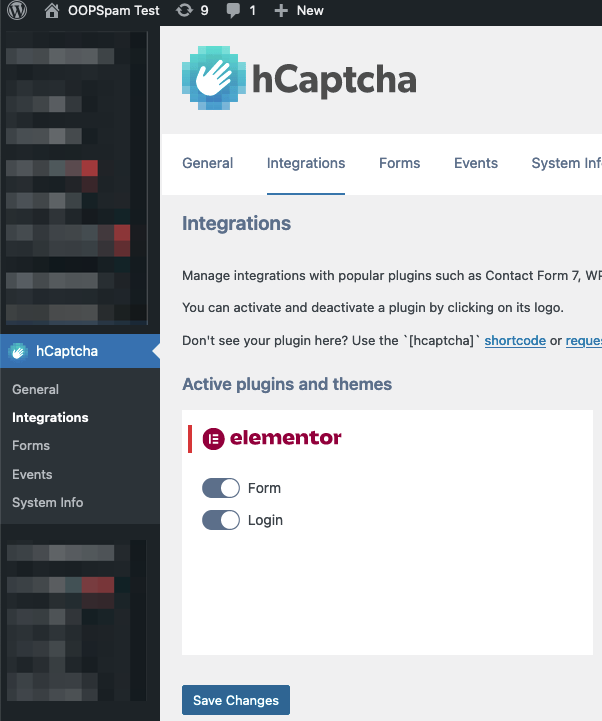Open Events in sidebar submenu
Screen dimensions: 602x721
point(32,475)
